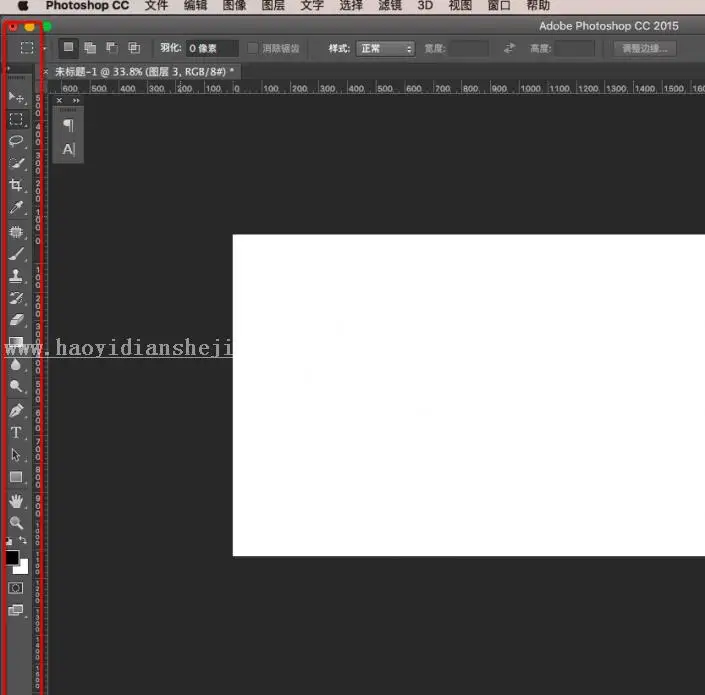Choose Subtract from Selection mode
Viewport: 705px width, 695px height.
[x=112, y=48]
